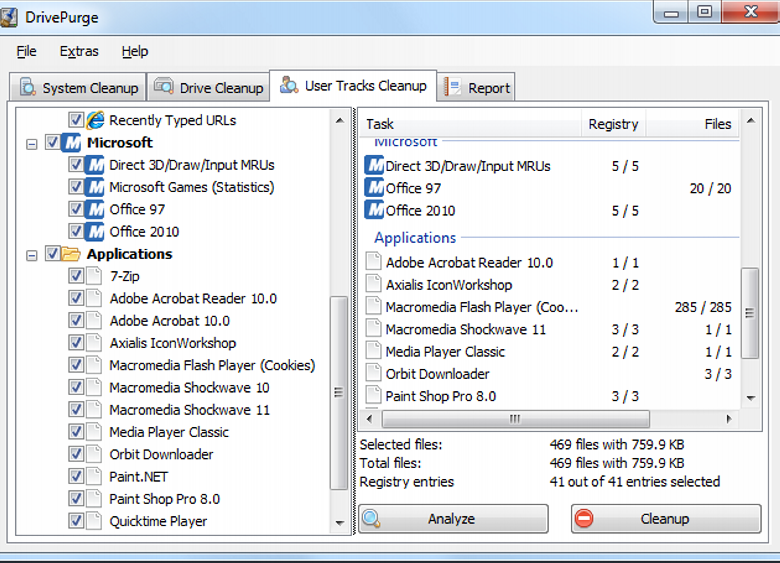Click the left tree scrollbar down arrow
Viewport: 780px width, 563px height.
341,525
